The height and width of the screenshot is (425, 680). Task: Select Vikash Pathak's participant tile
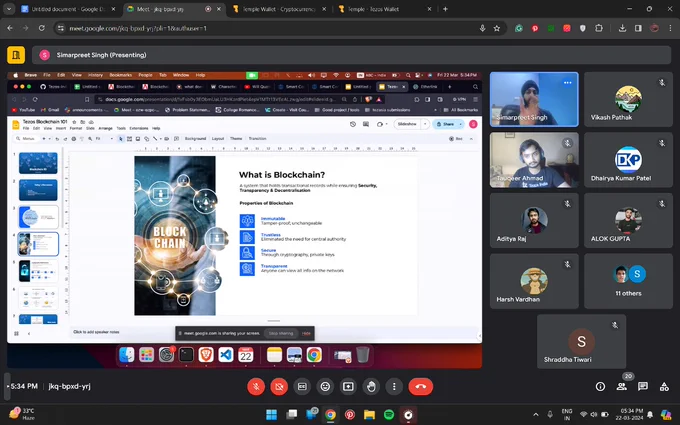[628, 99]
